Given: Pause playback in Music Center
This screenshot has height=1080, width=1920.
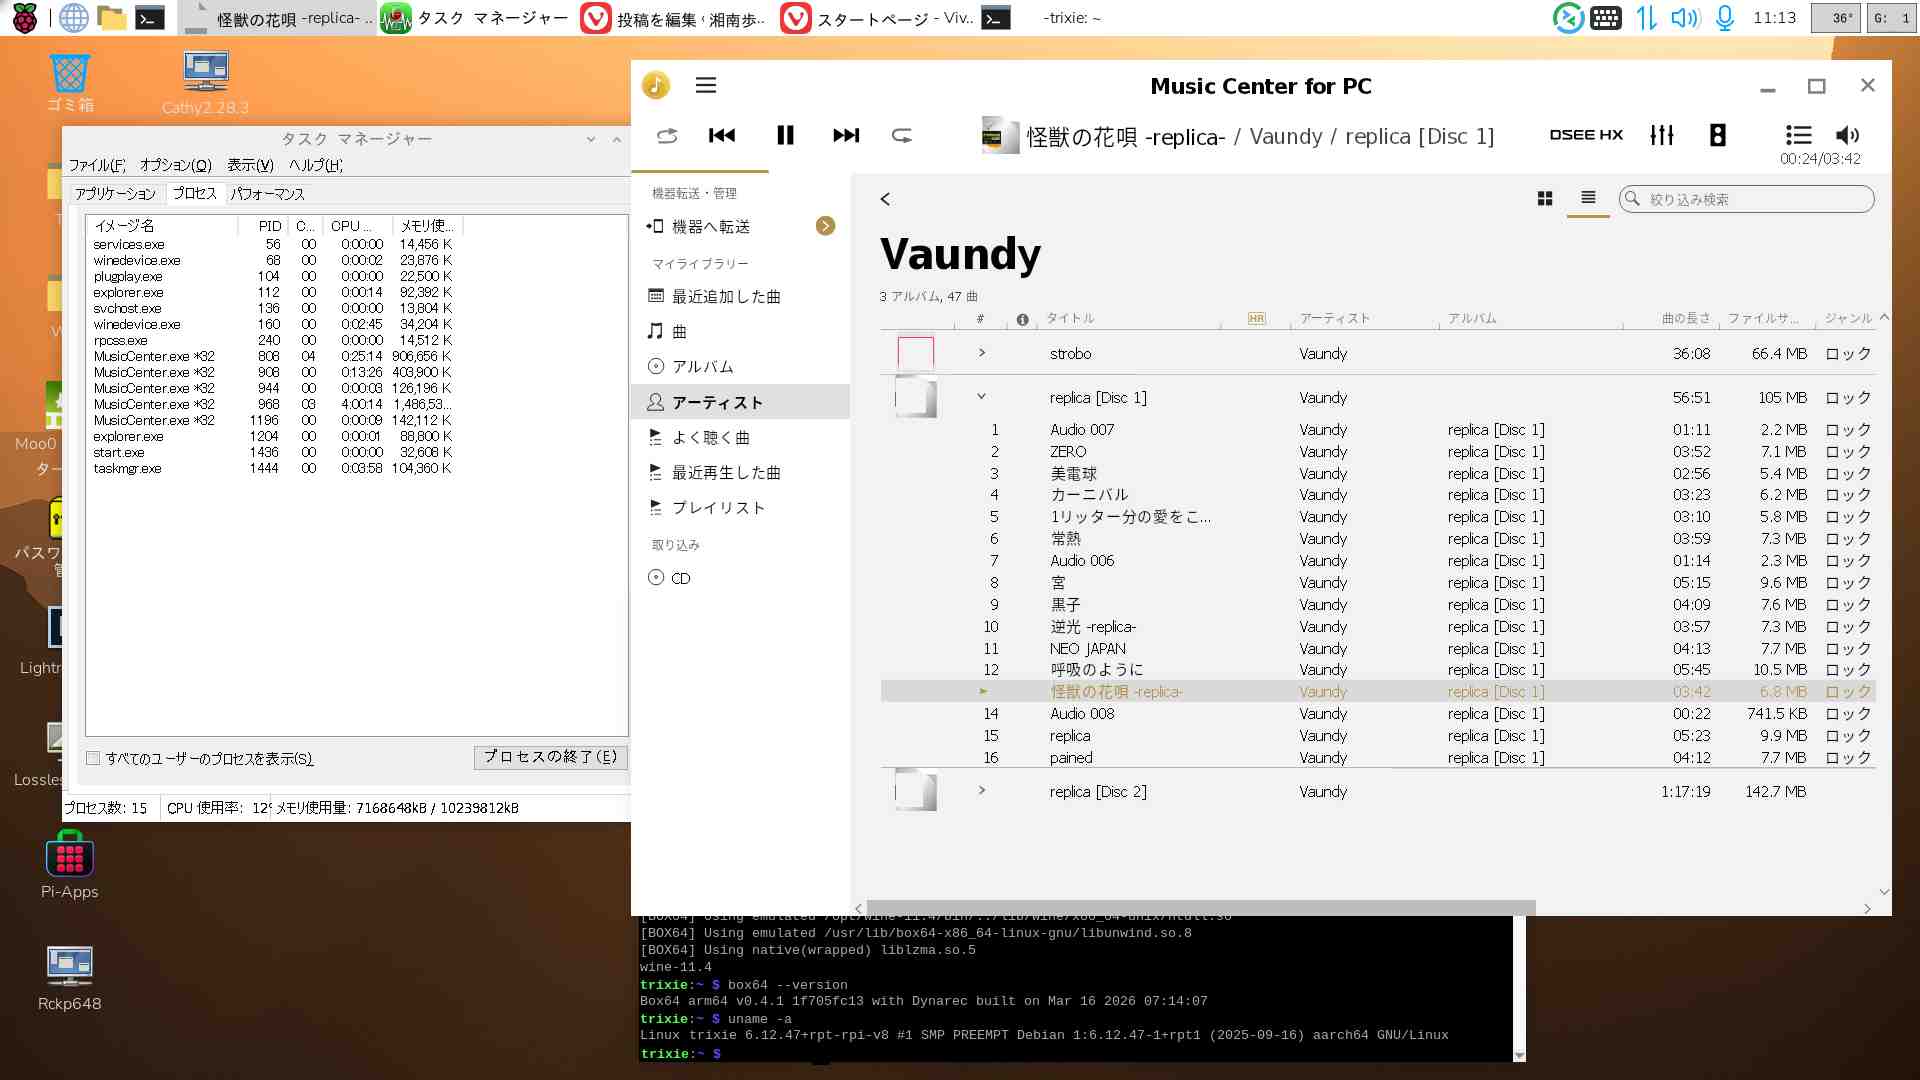Looking at the screenshot, I should pyautogui.click(x=785, y=135).
